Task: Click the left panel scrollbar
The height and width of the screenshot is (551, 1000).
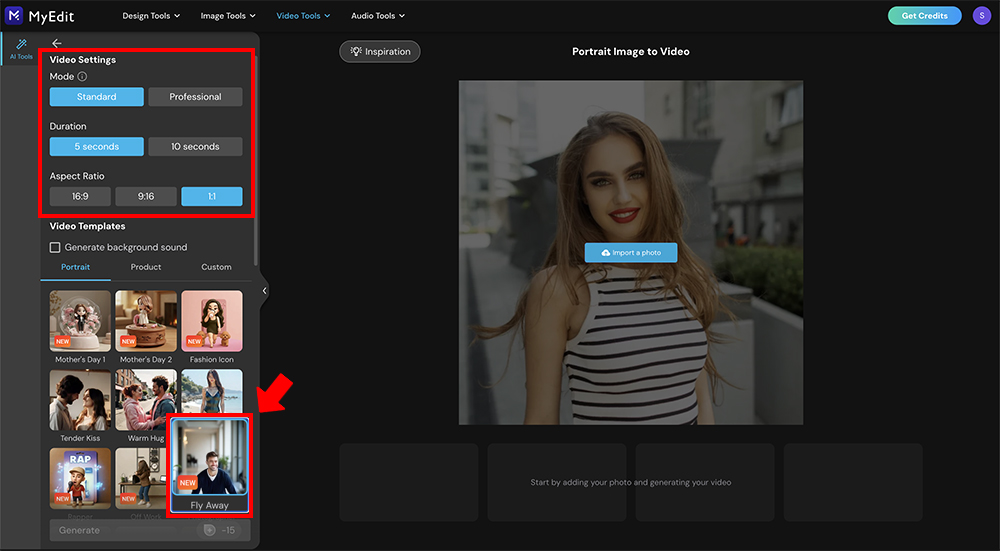Action: click(x=256, y=159)
